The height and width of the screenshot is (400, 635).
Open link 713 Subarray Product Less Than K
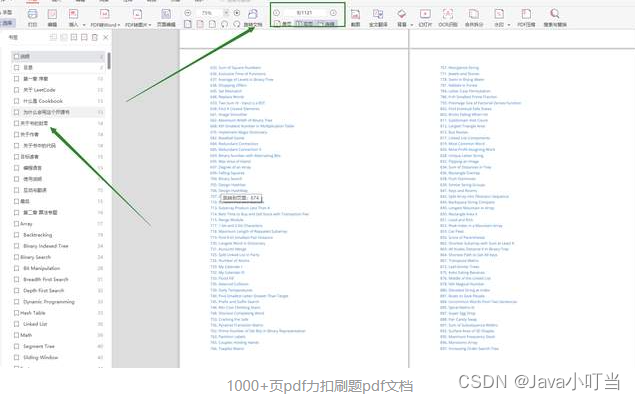(x=240, y=208)
